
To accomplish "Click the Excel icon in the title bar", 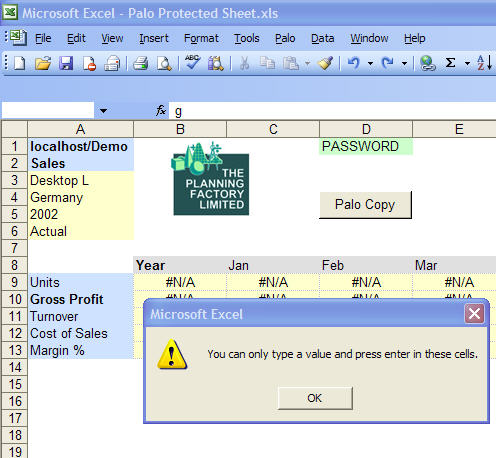I will pyautogui.click(x=11, y=13).
